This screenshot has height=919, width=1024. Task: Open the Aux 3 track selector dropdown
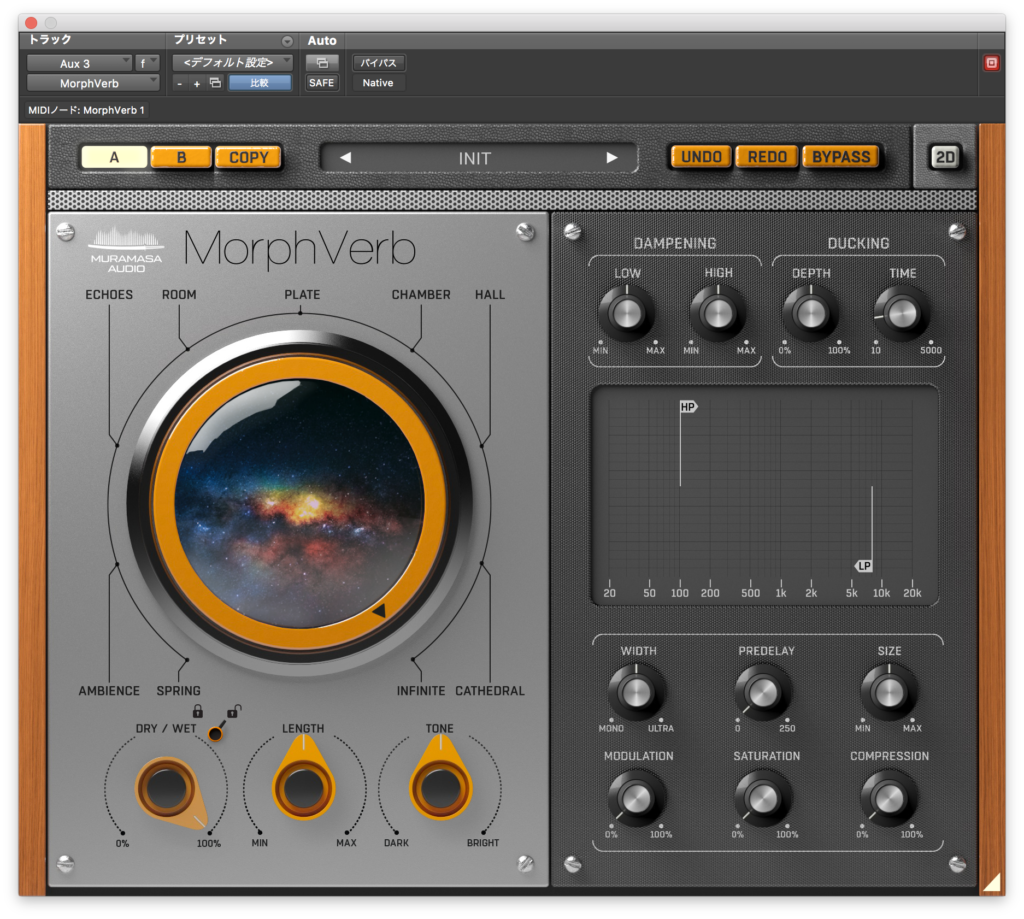click(78, 62)
